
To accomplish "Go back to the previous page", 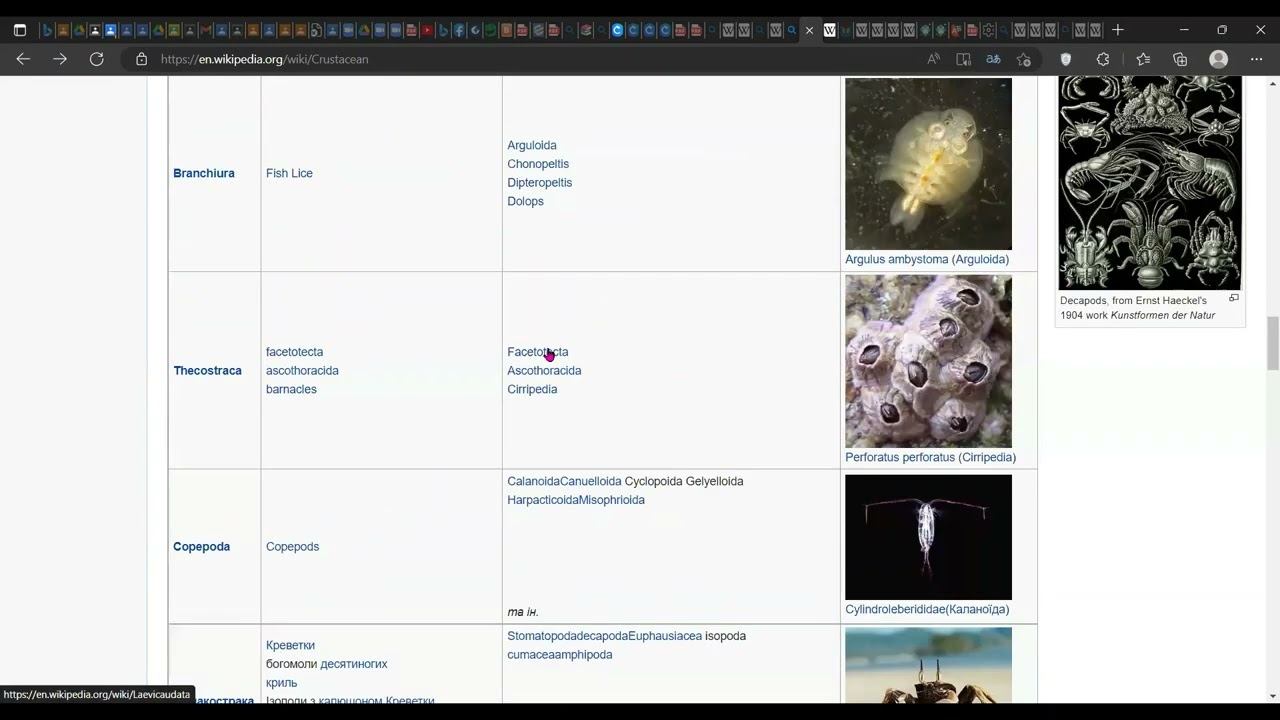I will (x=23, y=59).
